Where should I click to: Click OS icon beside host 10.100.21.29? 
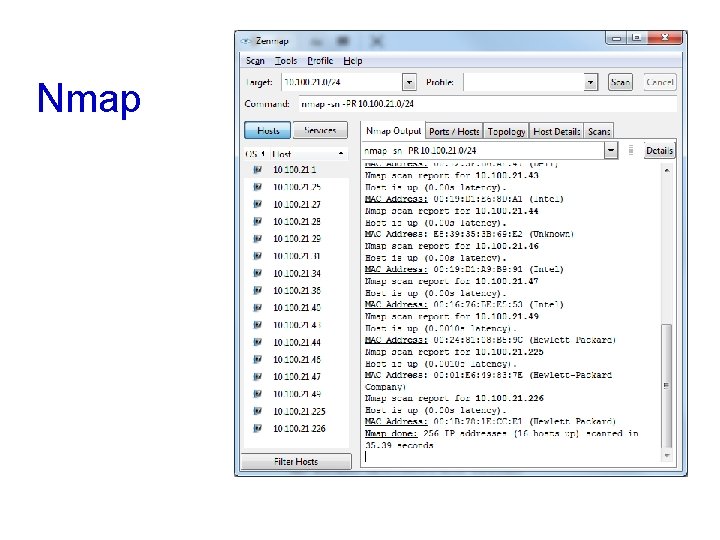click(258, 238)
